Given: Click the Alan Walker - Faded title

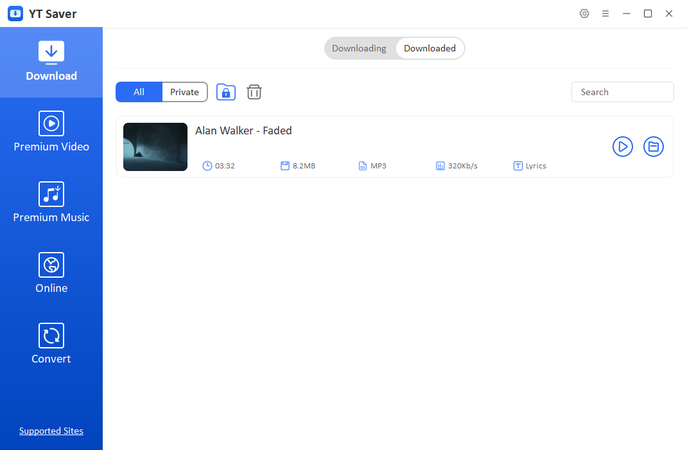Looking at the screenshot, I should click(x=243, y=131).
